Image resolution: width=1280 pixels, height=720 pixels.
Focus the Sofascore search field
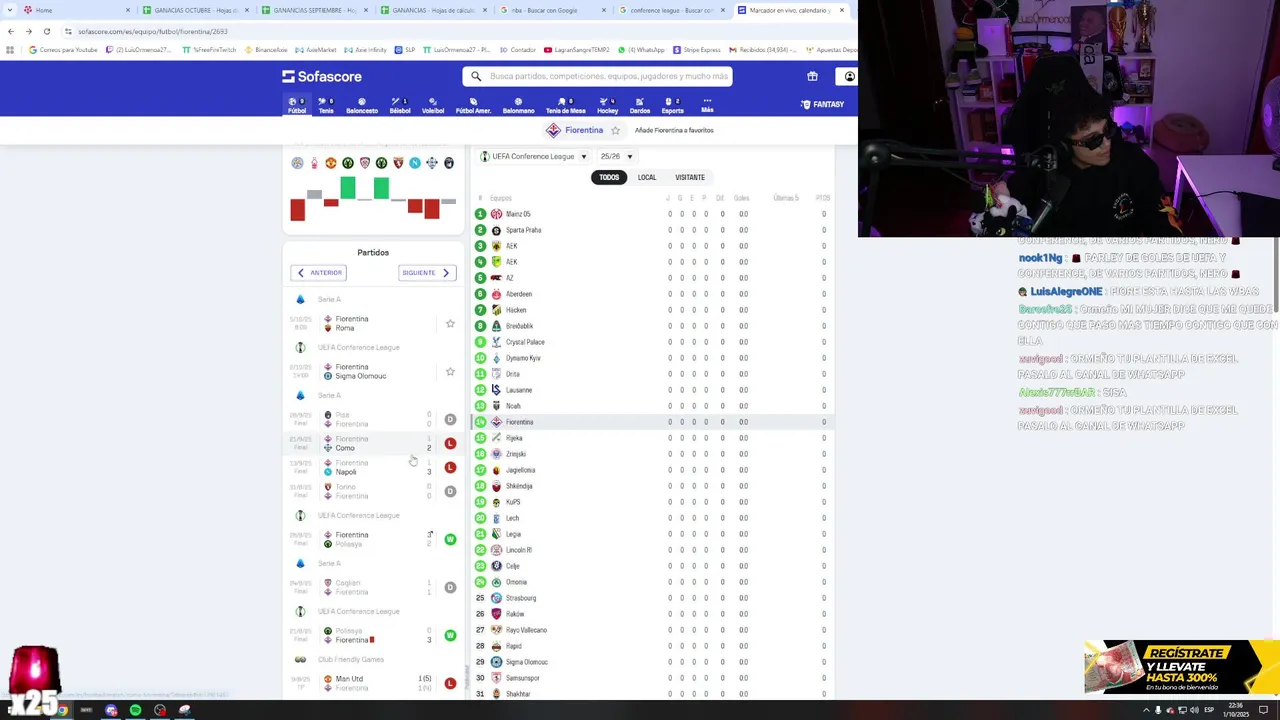597,76
